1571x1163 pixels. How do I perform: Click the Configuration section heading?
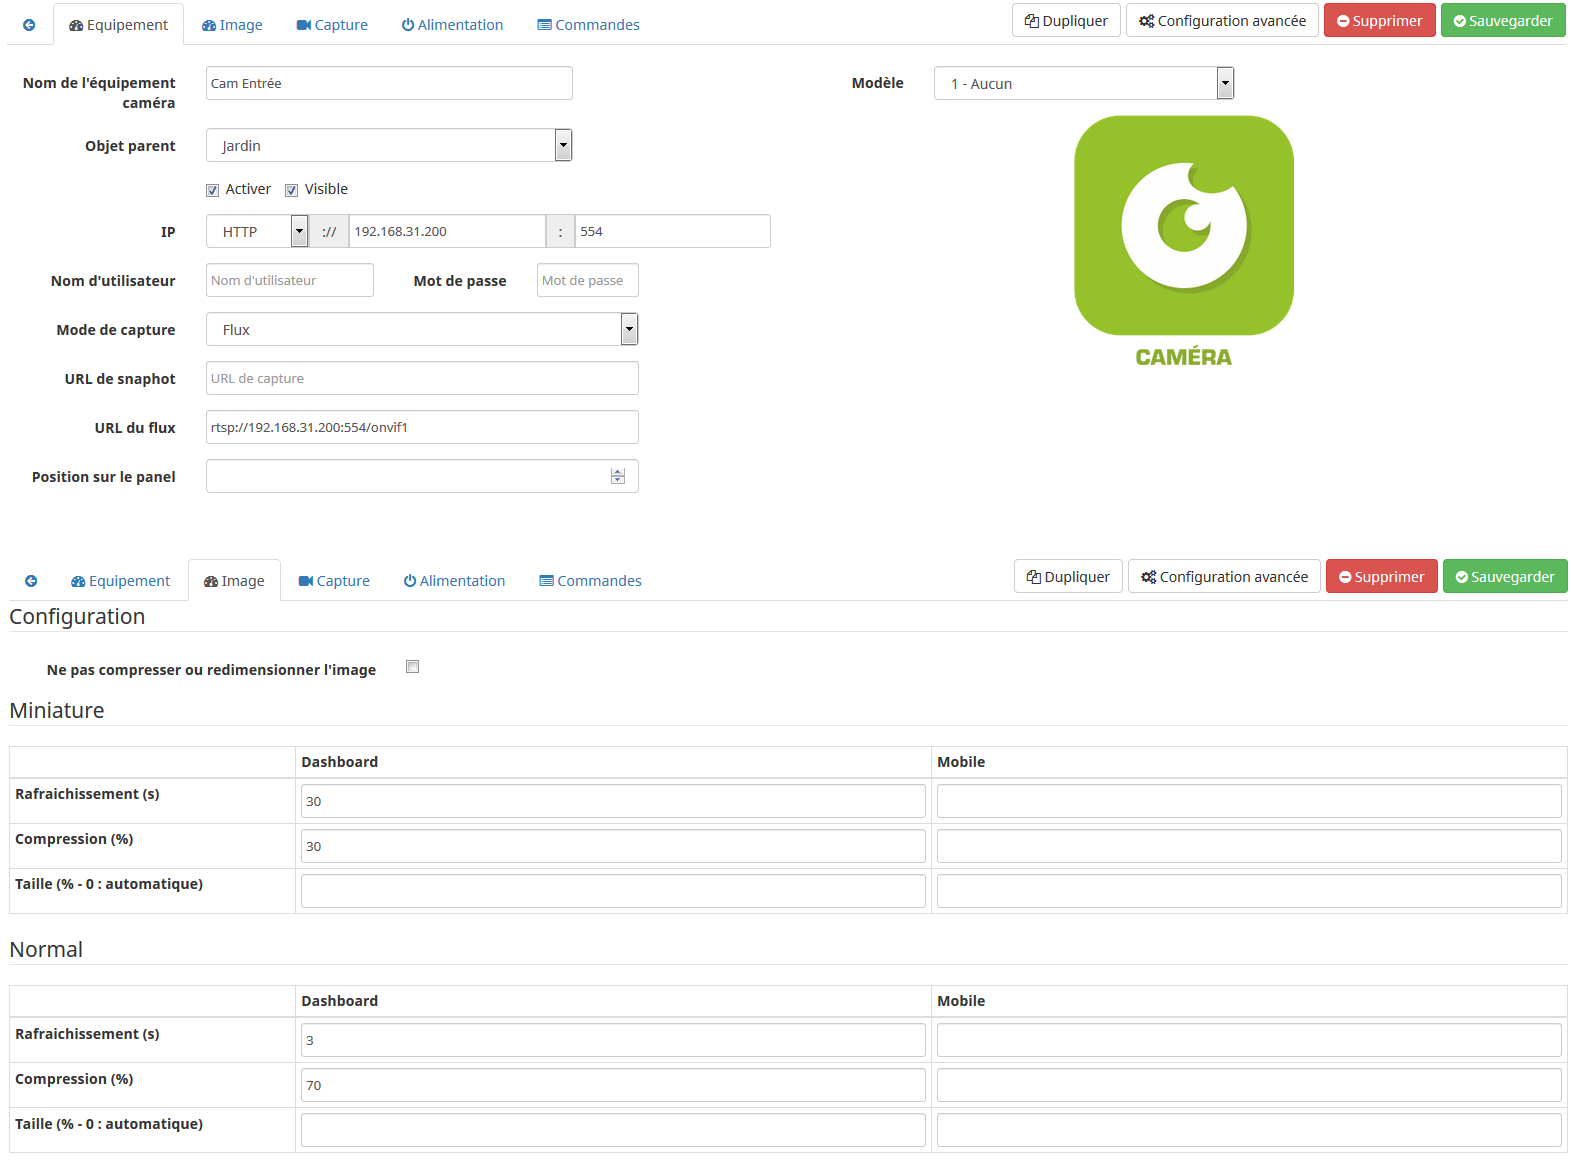coord(77,616)
